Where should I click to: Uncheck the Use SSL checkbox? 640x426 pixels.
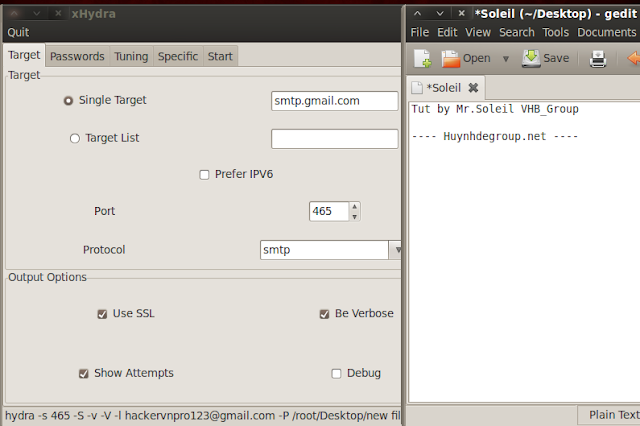(x=102, y=314)
